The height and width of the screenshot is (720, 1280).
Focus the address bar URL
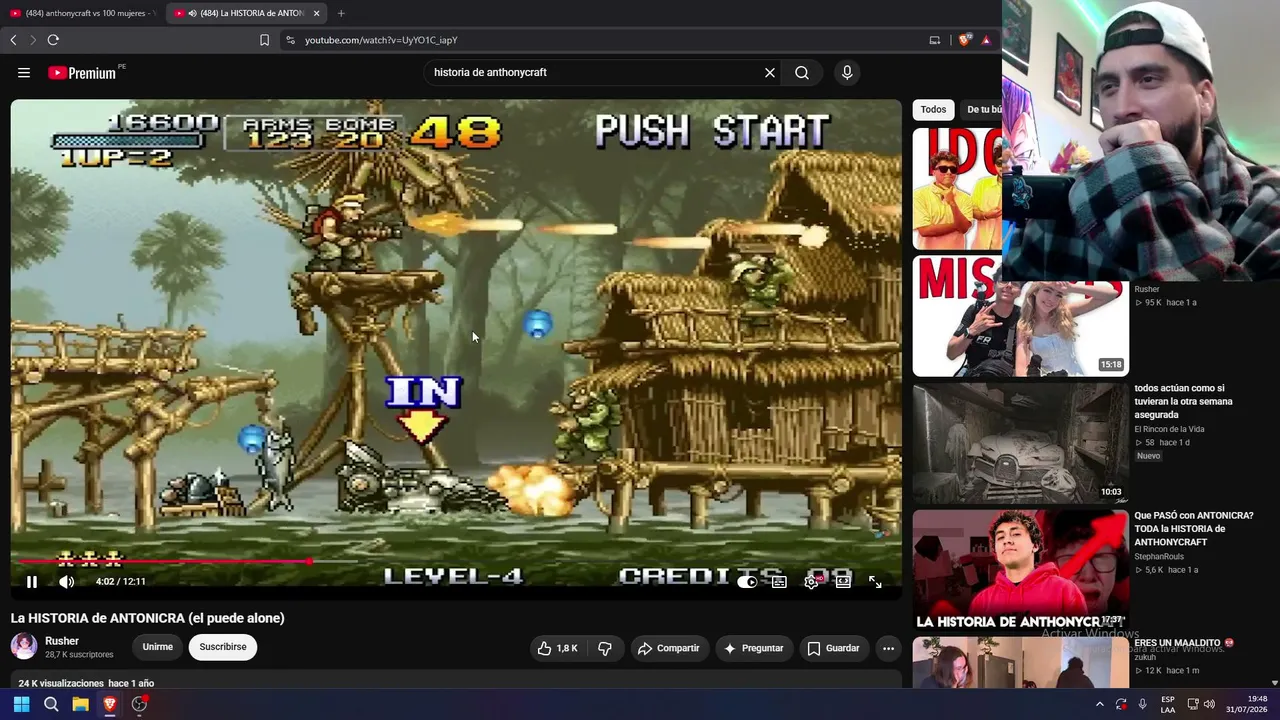tap(381, 40)
